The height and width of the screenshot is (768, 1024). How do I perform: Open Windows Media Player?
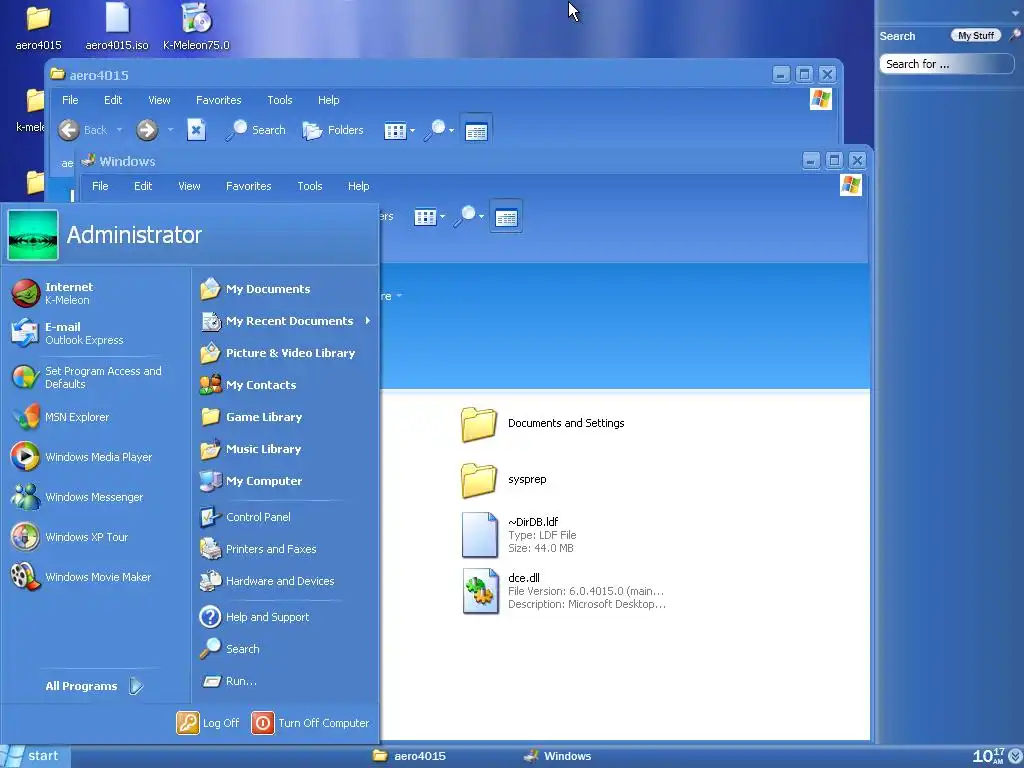click(82, 457)
